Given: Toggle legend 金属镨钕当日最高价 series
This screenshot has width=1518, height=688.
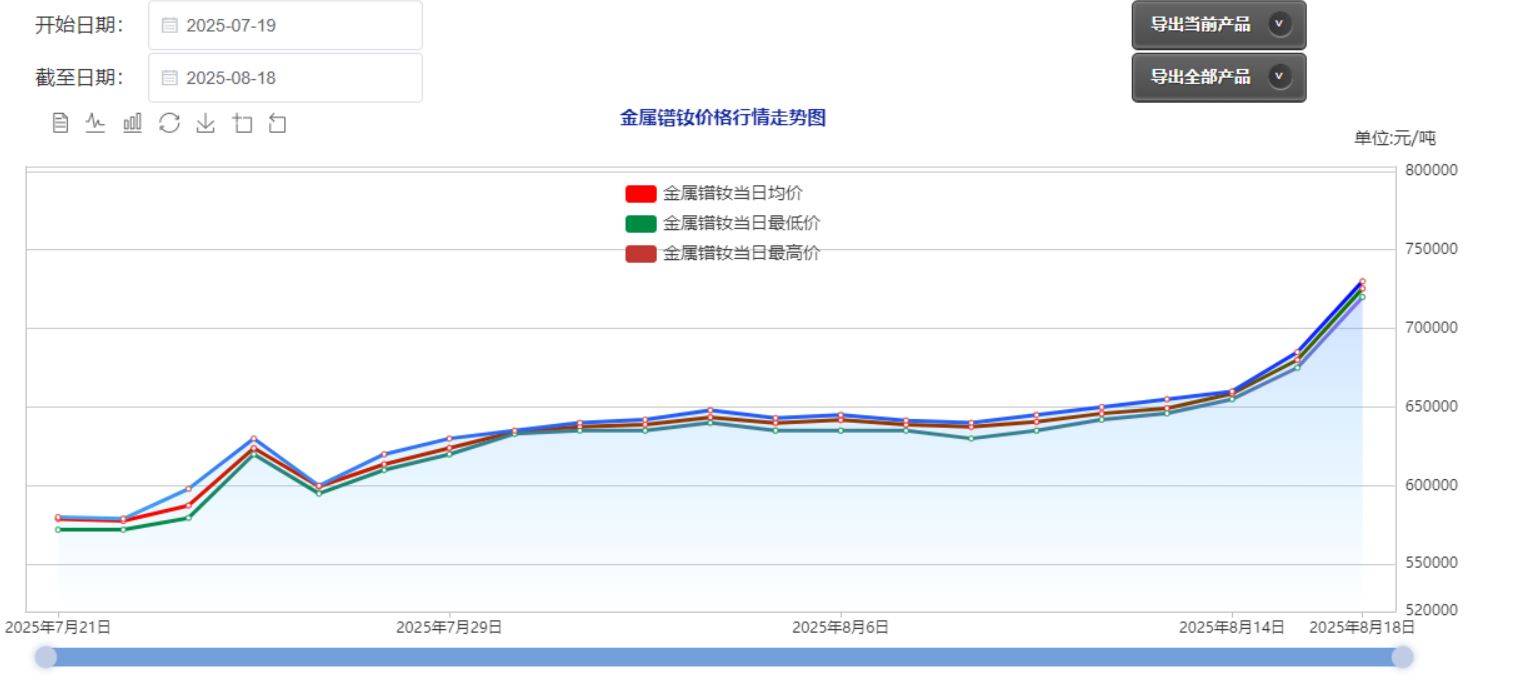Looking at the screenshot, I should click(x=722, y=253).
